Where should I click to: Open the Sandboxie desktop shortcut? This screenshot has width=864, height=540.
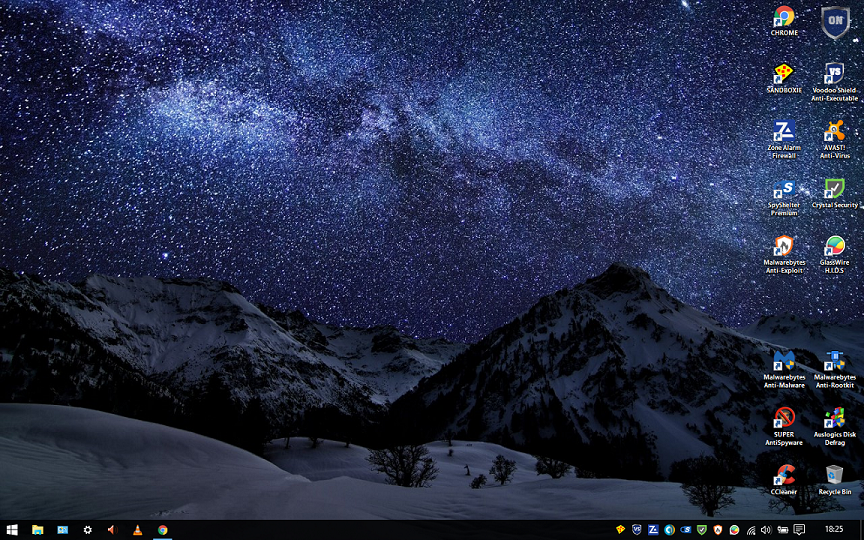click(x=784, y=78)
